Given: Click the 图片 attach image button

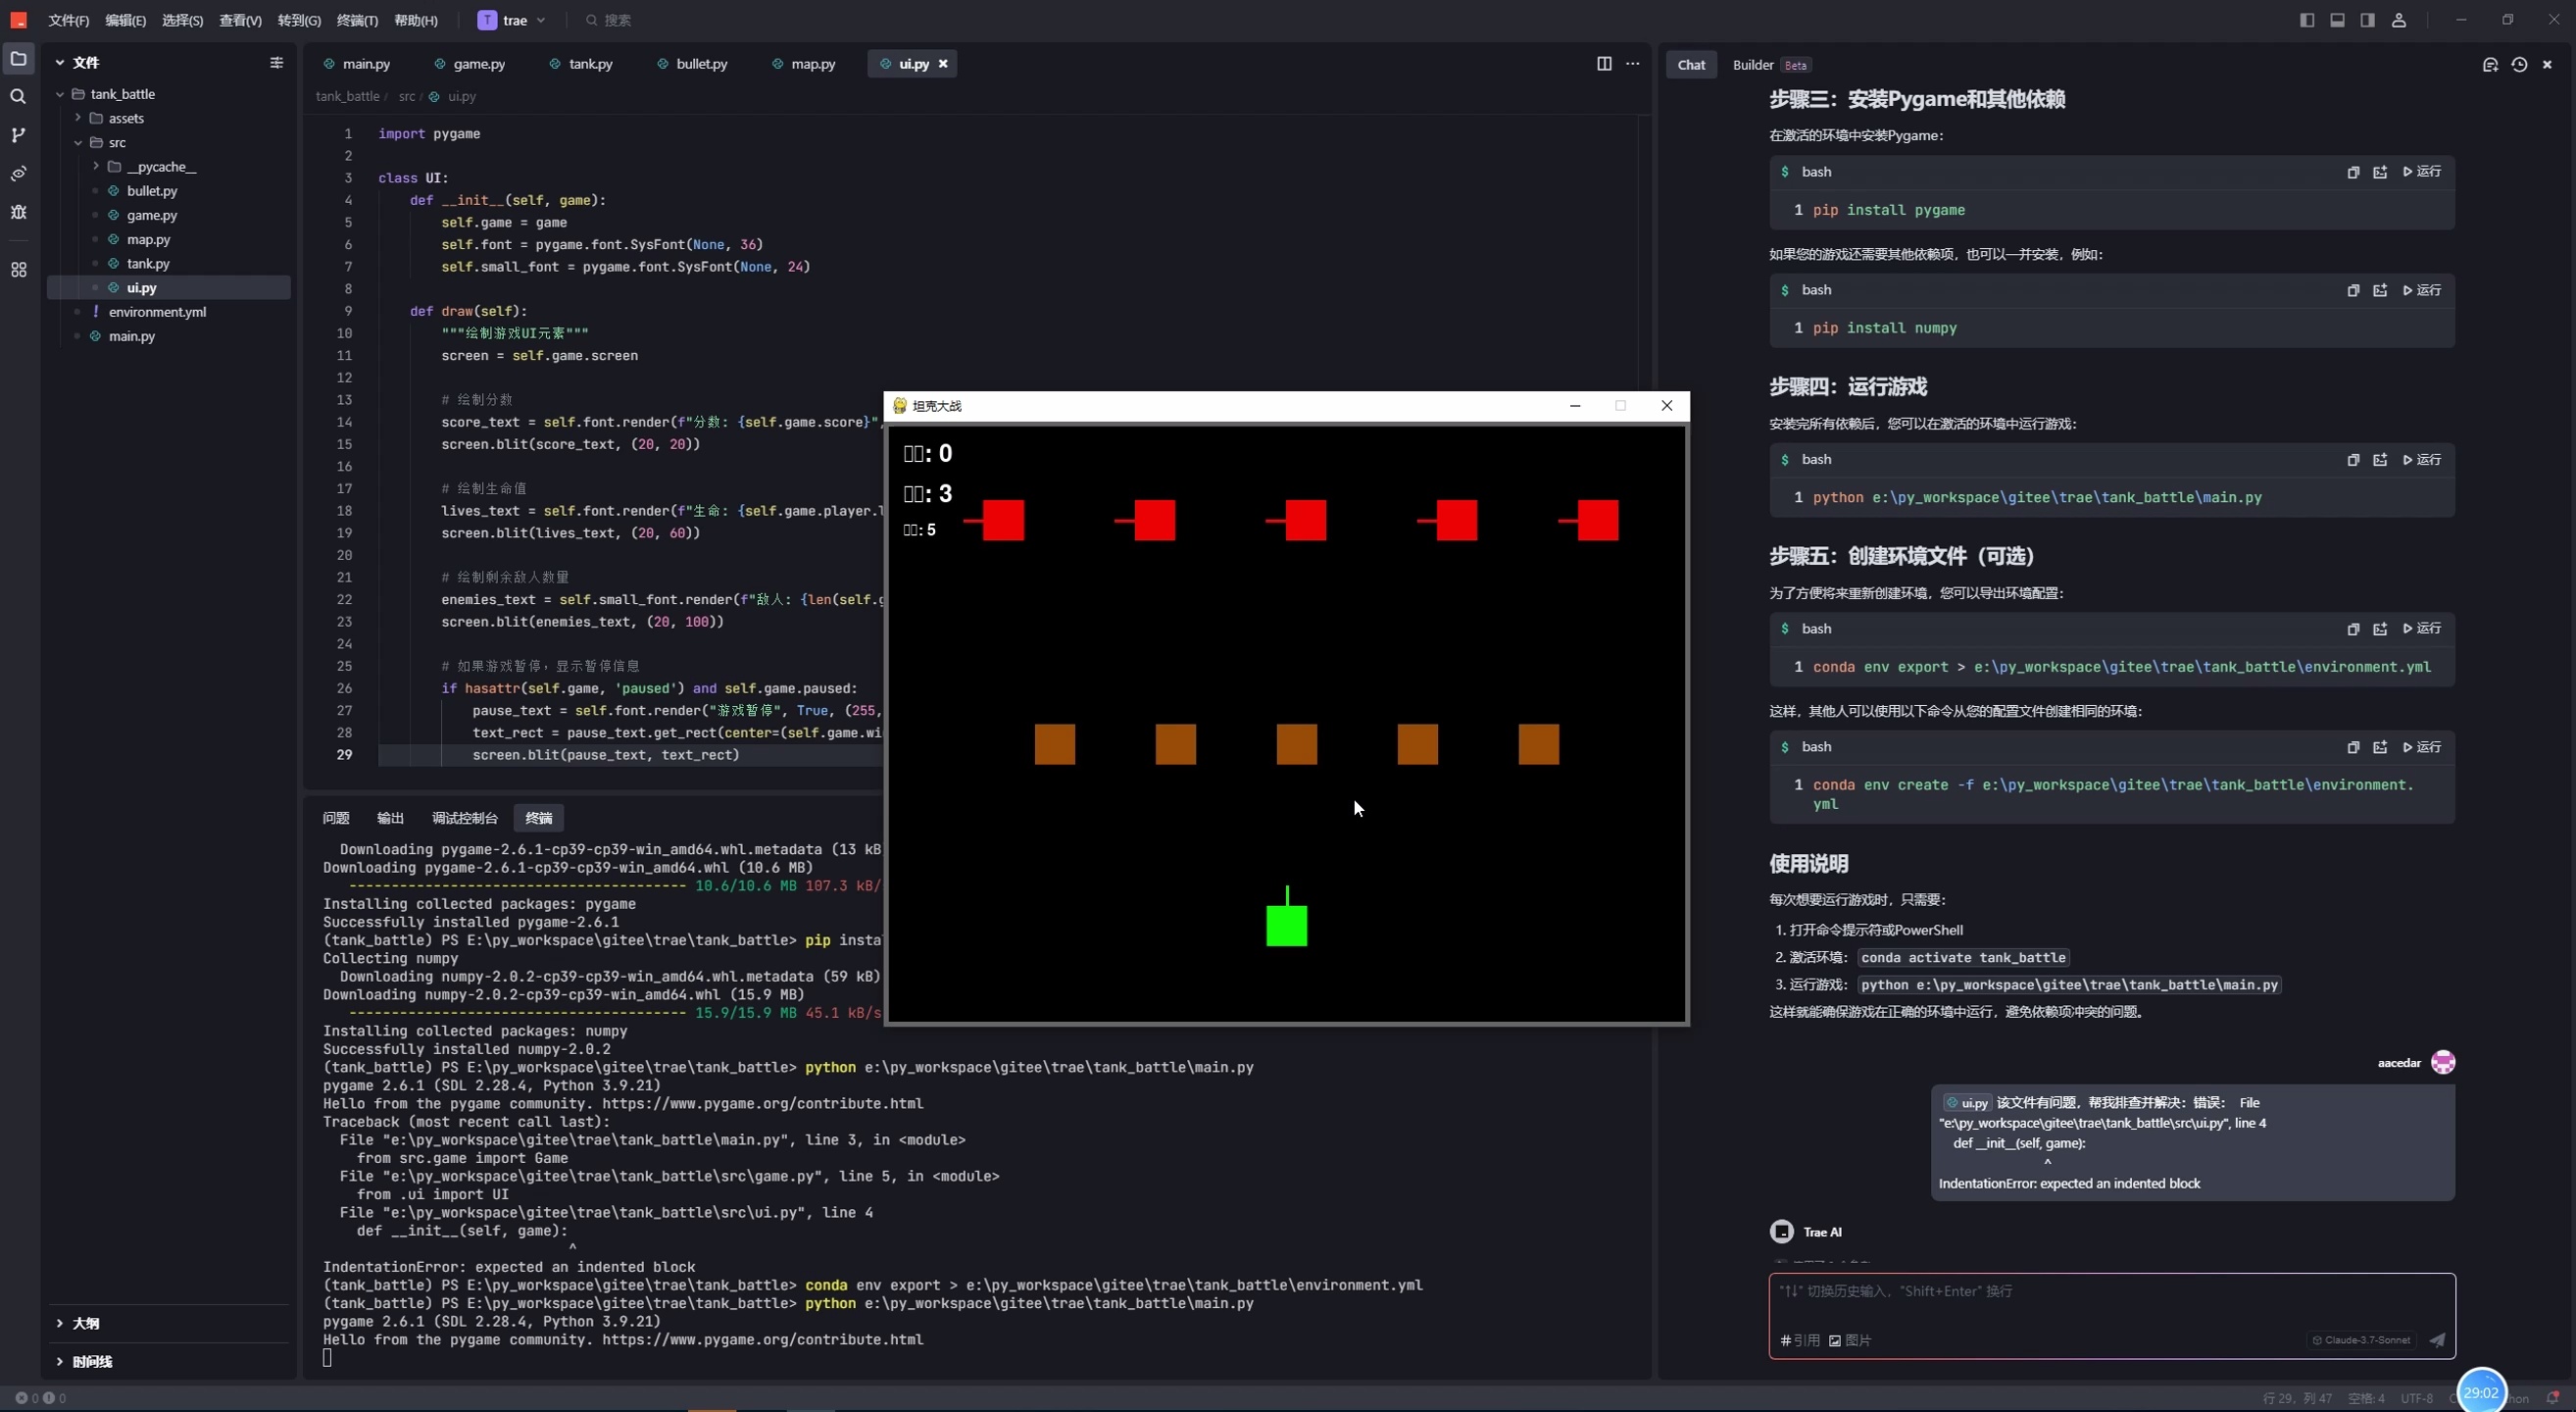Looking at the screenshot, I should [1850, 1341].
